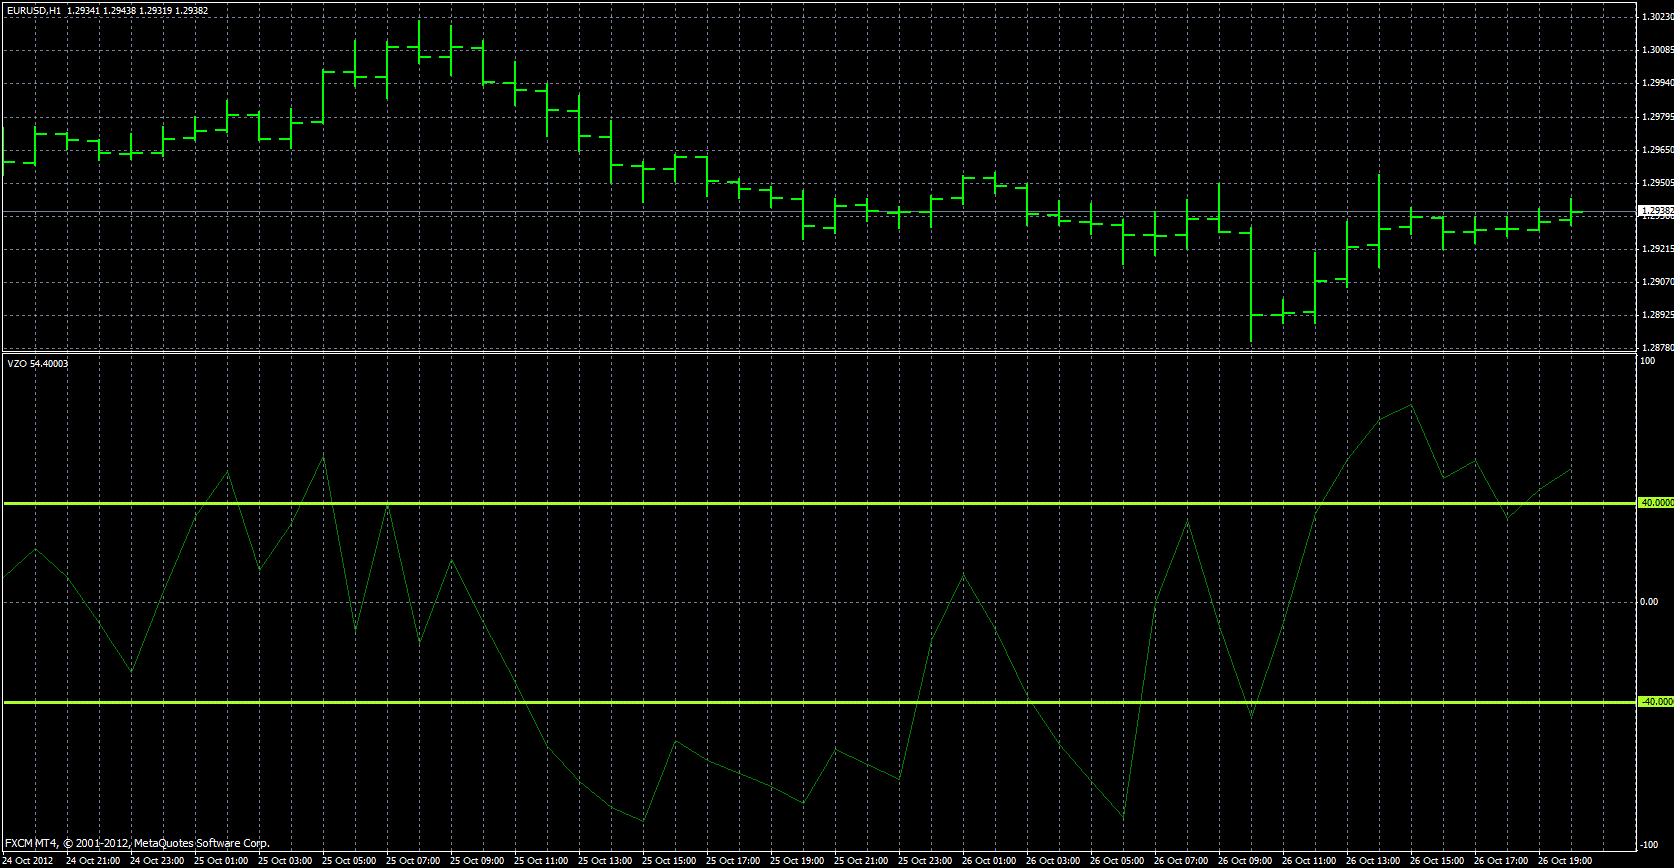Click the 1.29795 price axis label
Viewport: 1674px width, 868px height.
pos(1658,117)
